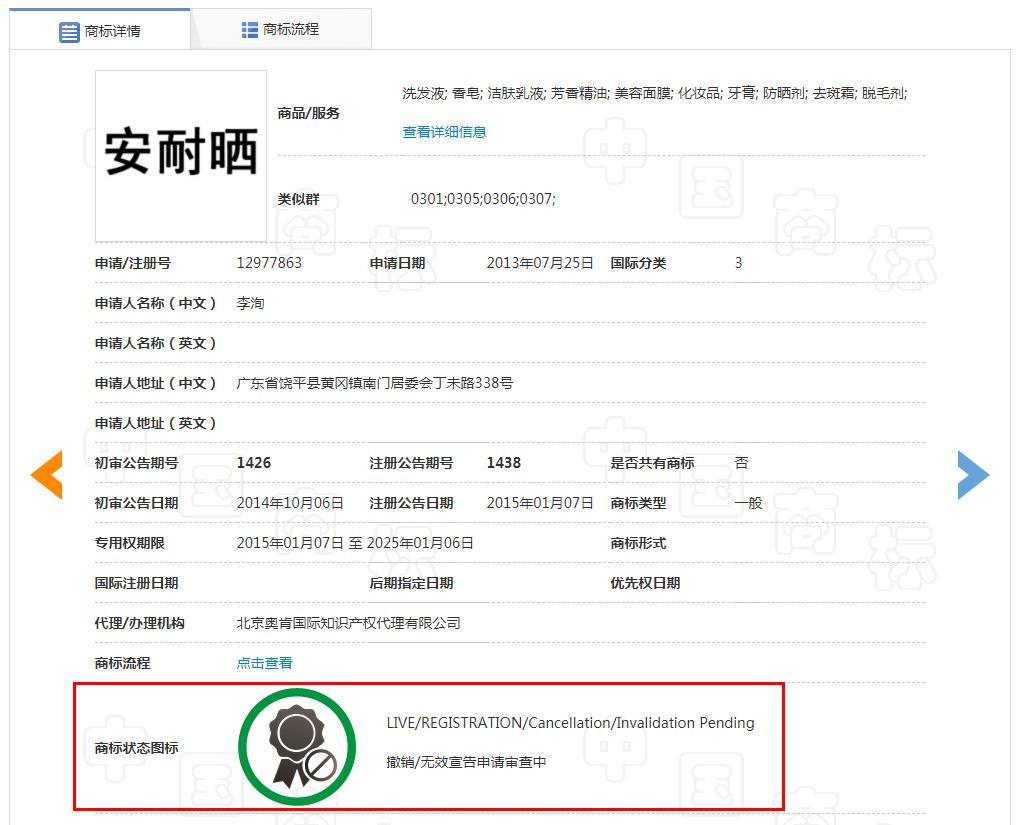This screenshot has width=1028, height=825.
Task: Click applicant name 李洵
Action: pos(250,303)
